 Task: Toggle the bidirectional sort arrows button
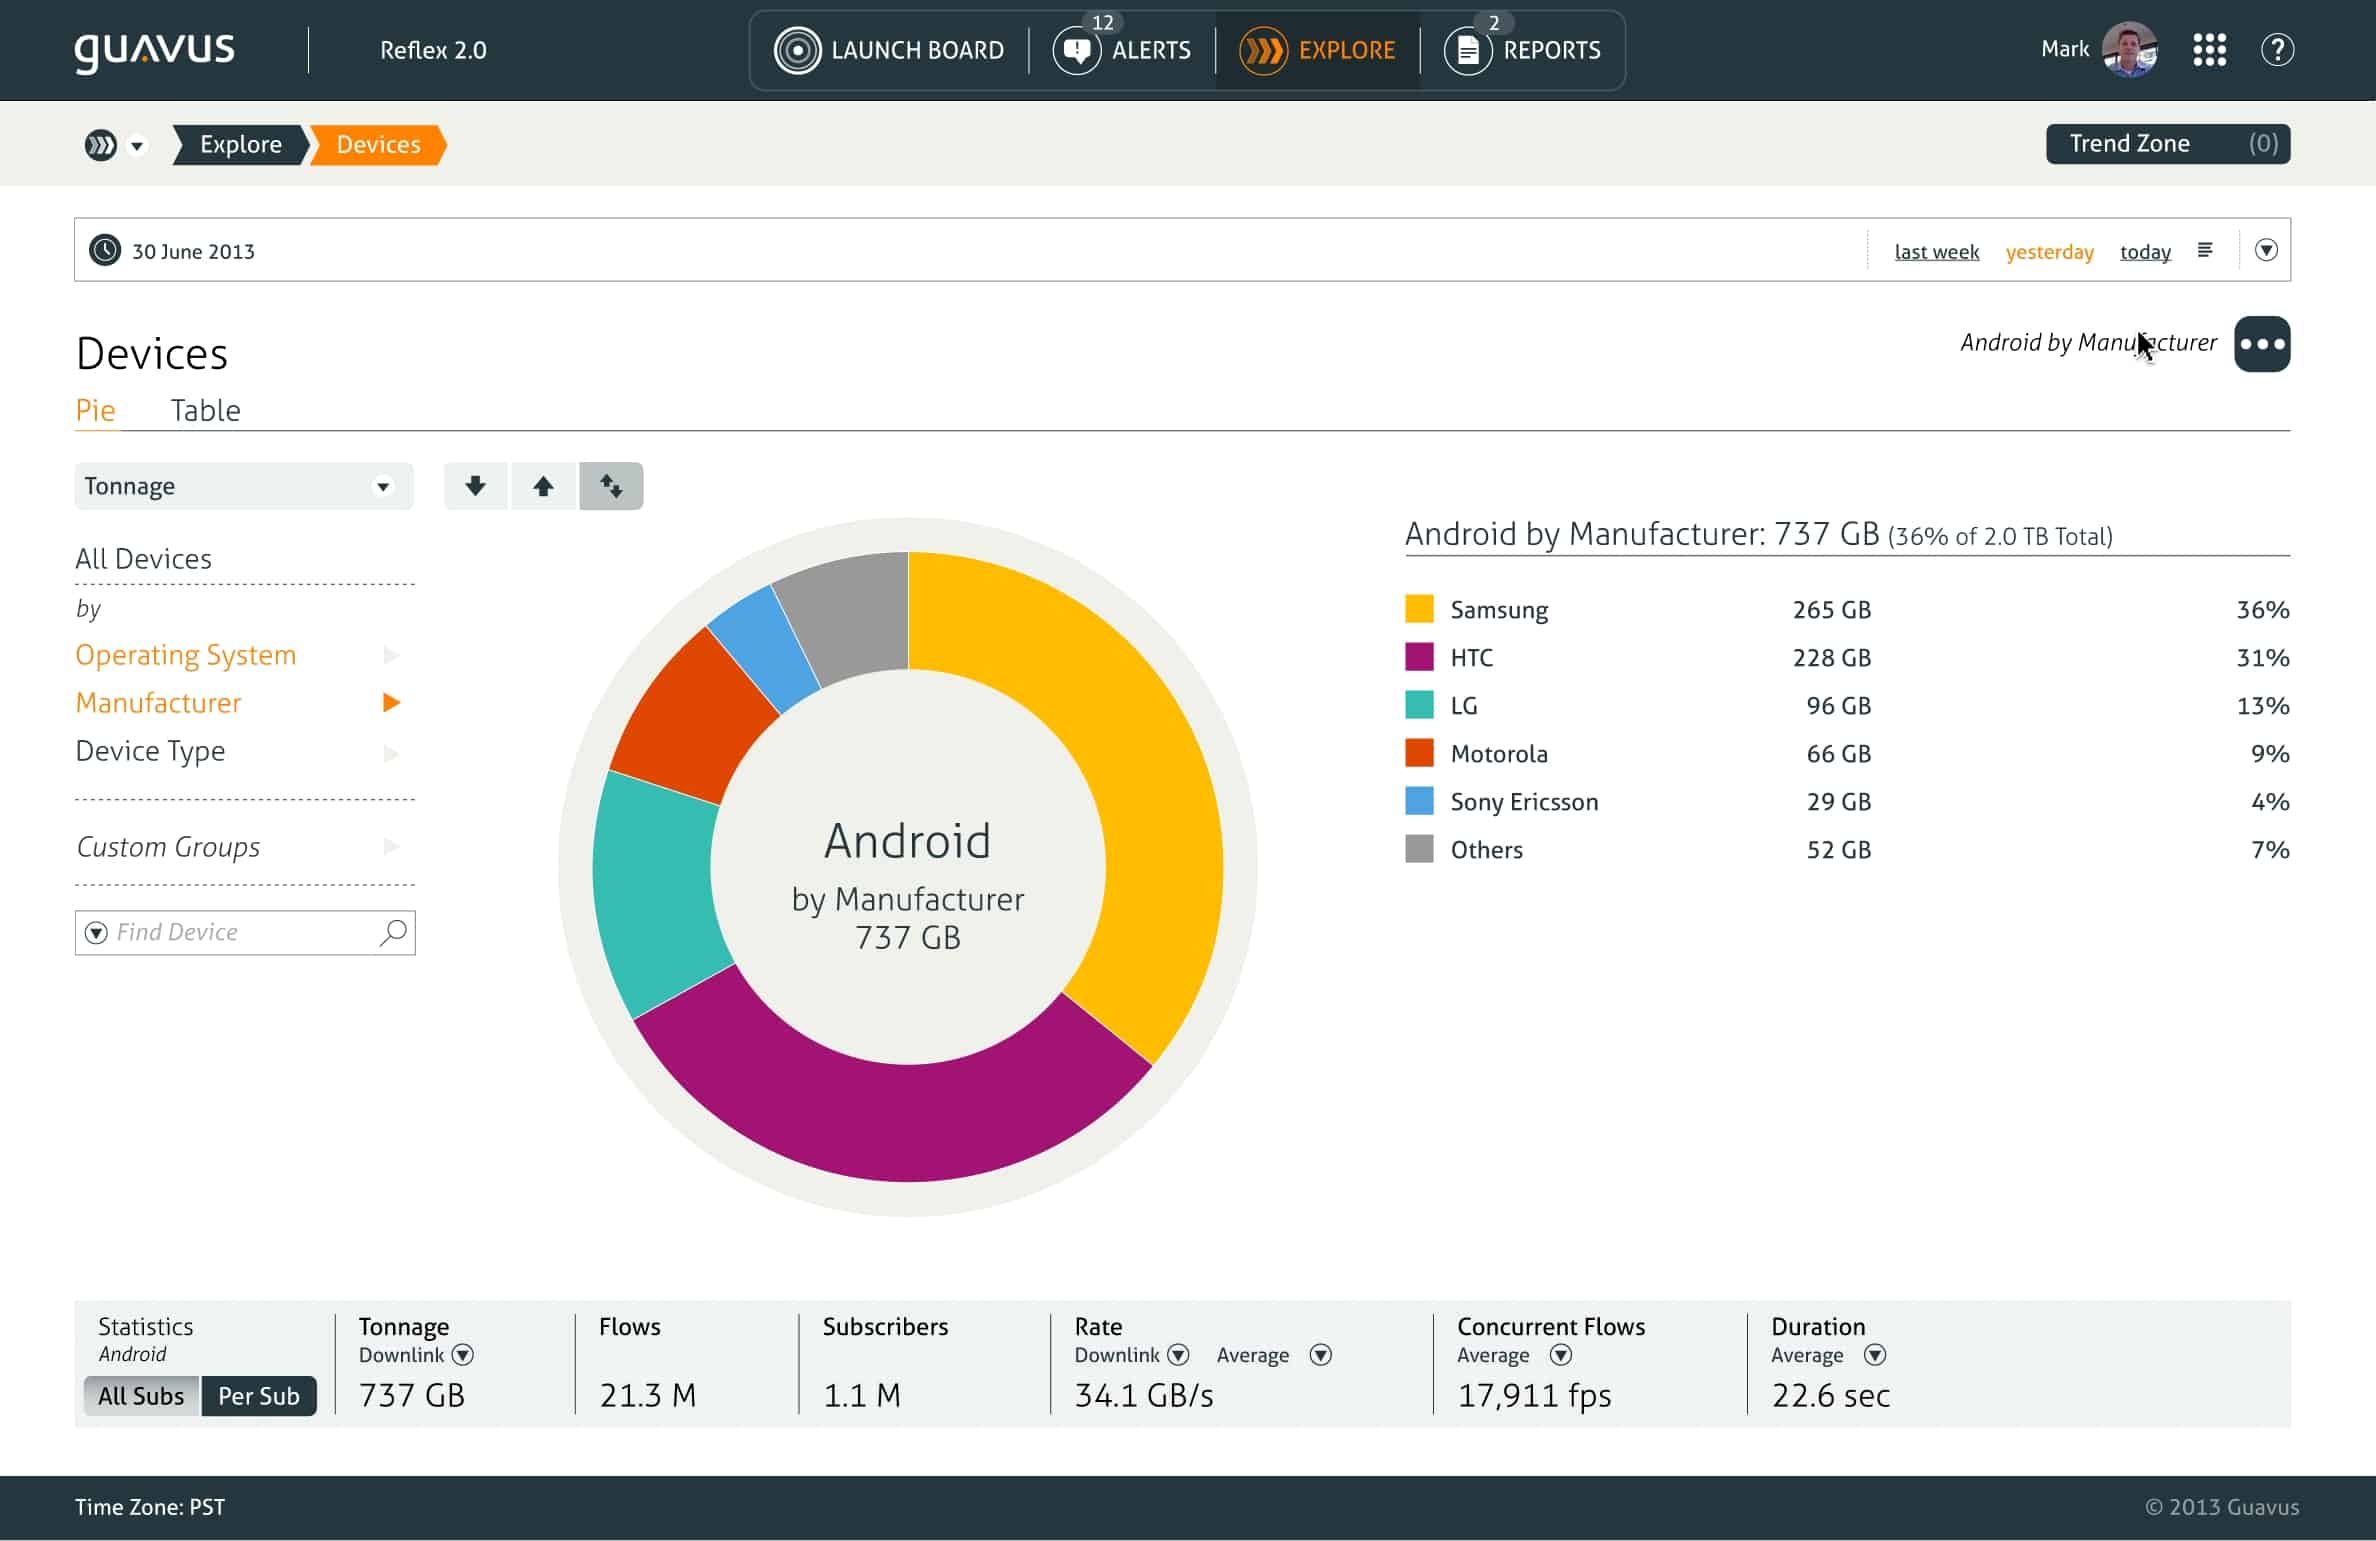pyautogui.click(x=611, y=486)
